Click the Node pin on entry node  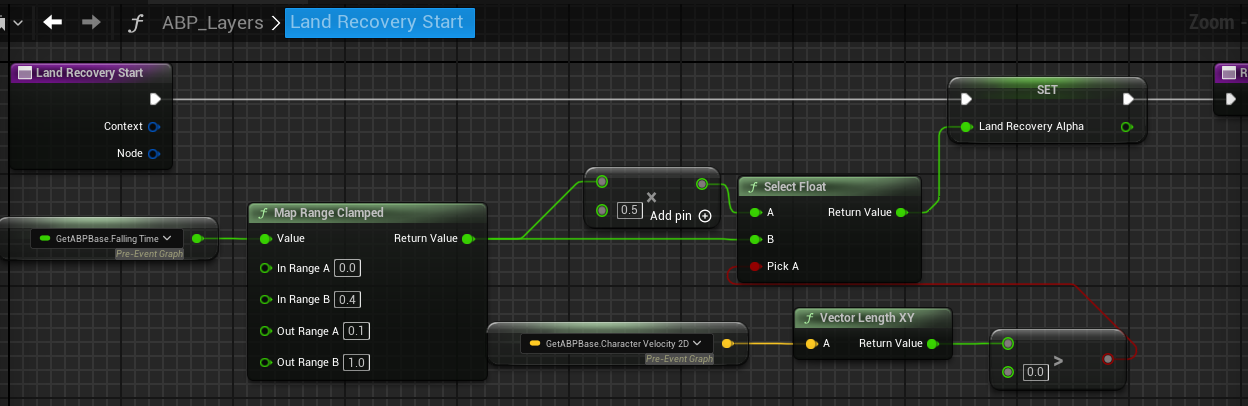tap(154, 154)
